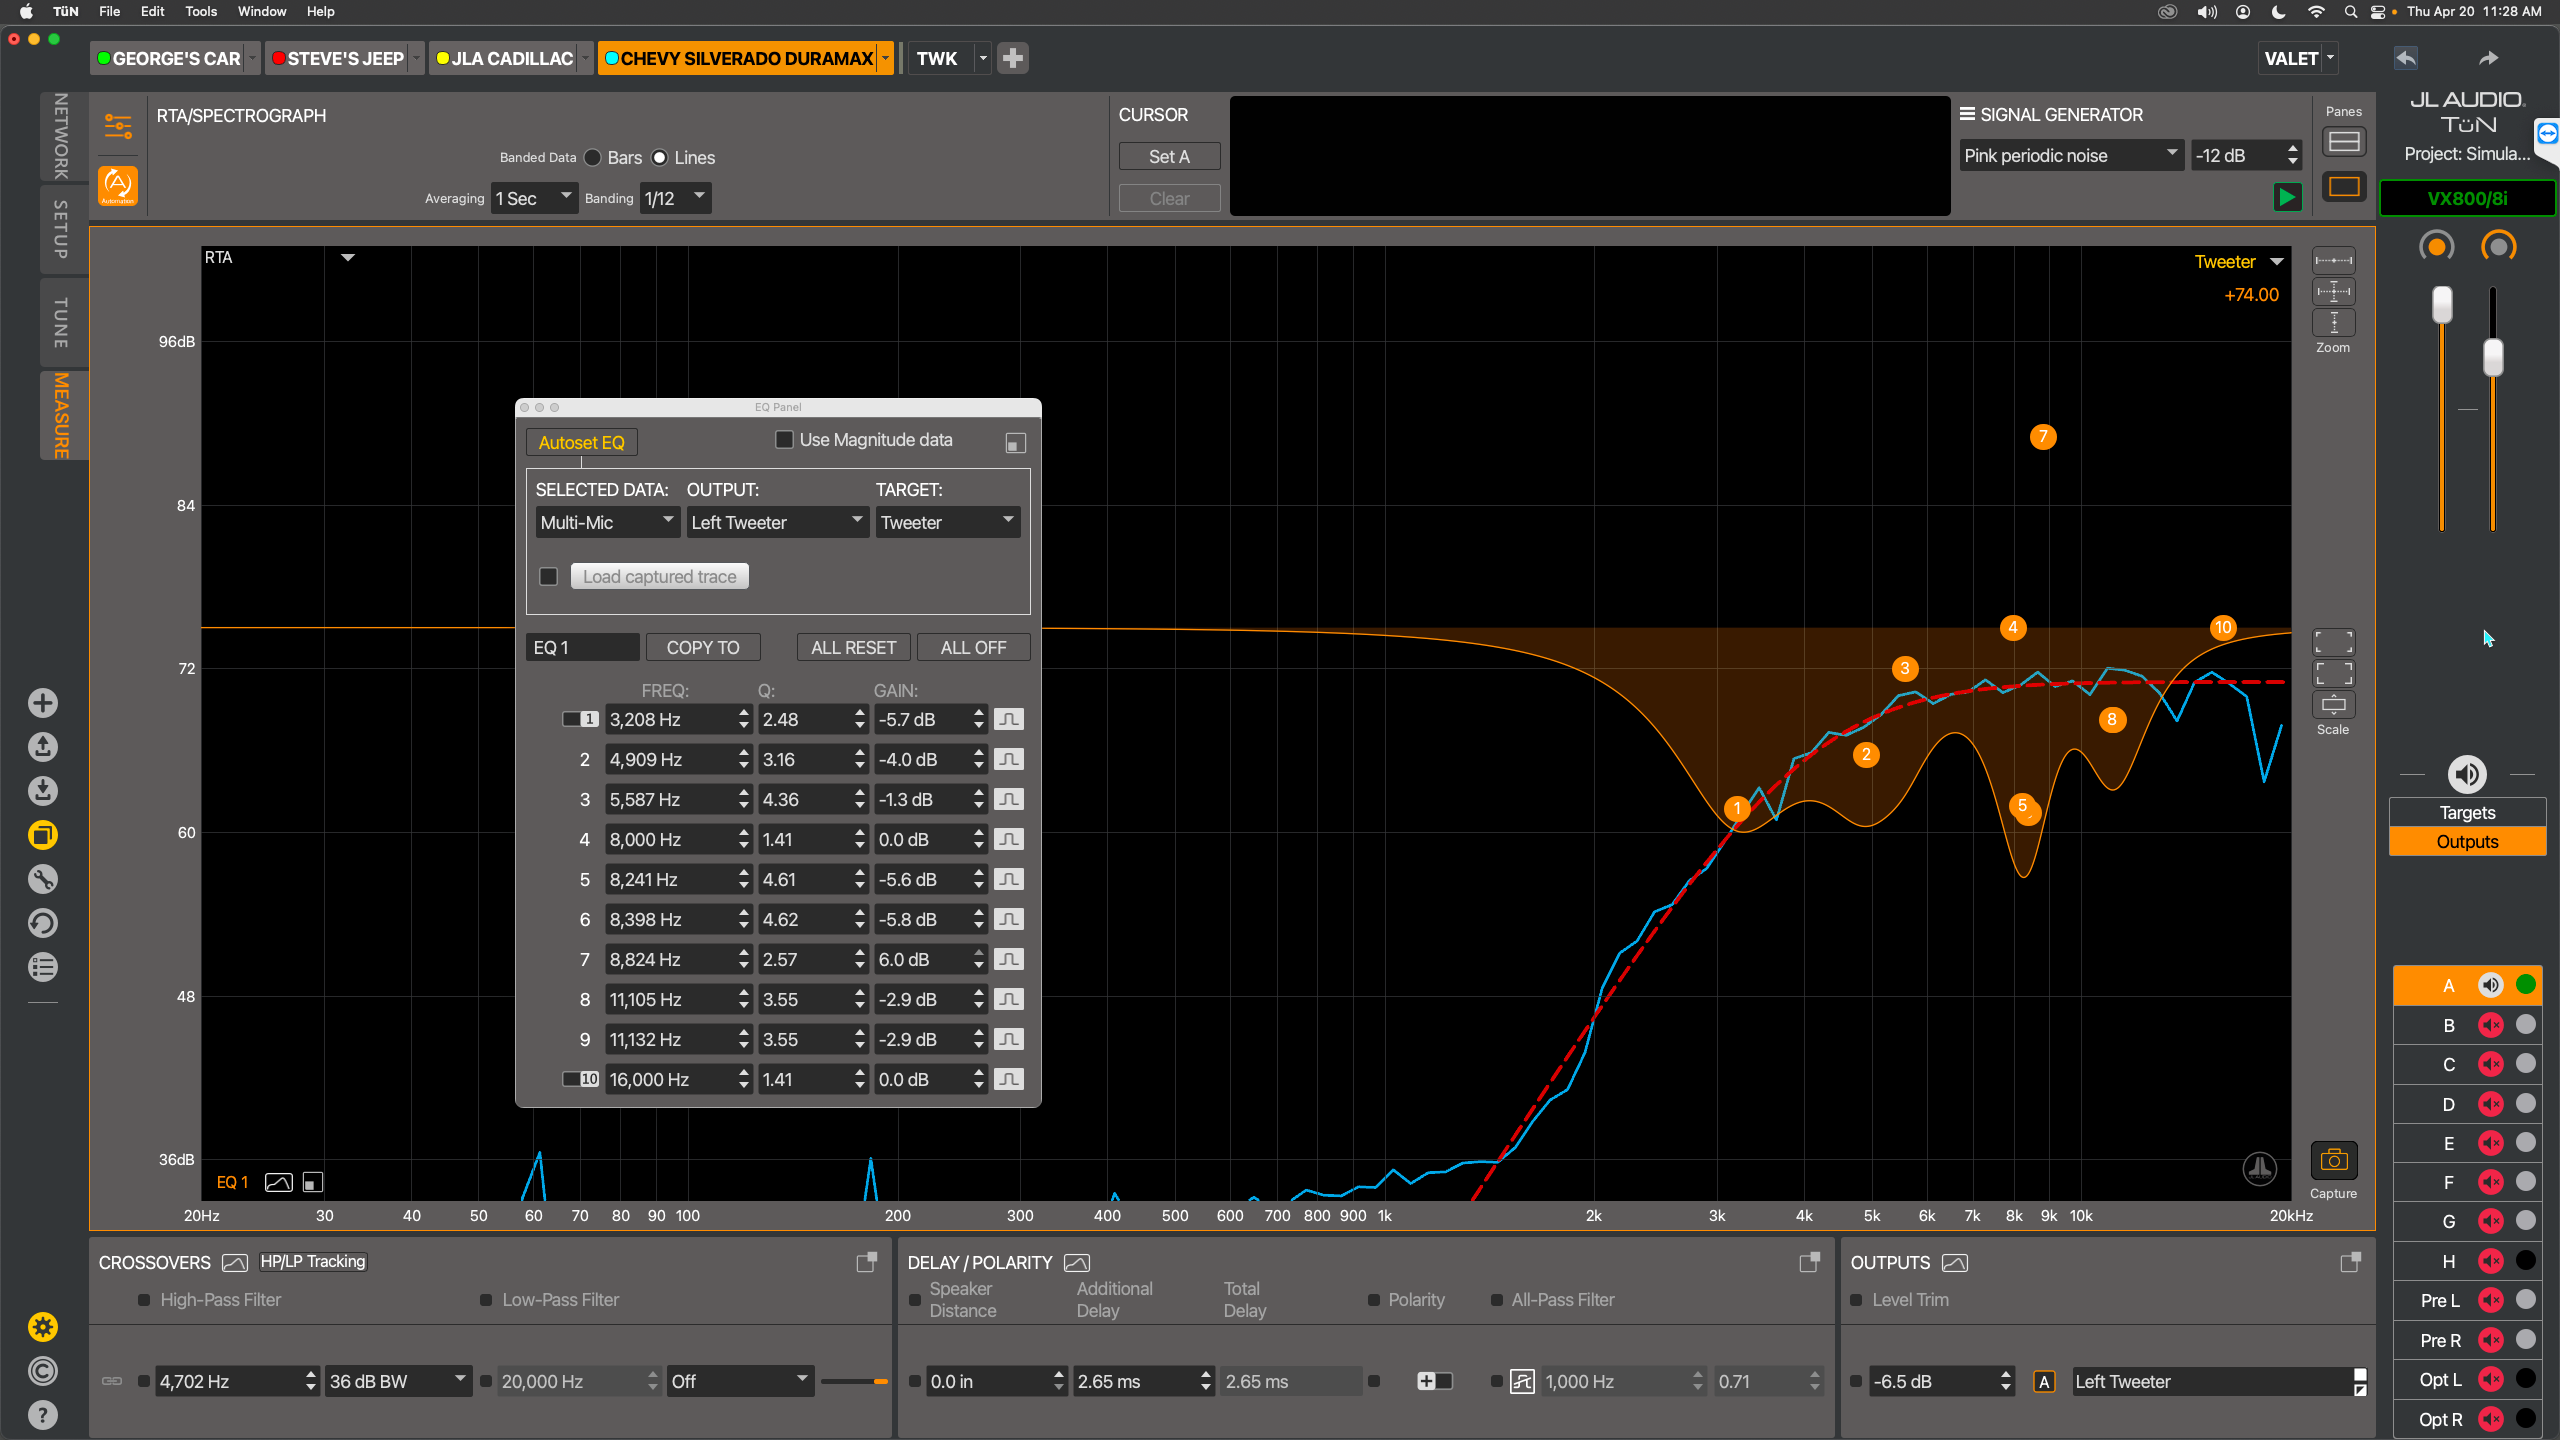Open the NETWORK side tab
The width and height of the screenshot is (2560, 1440).
[62, 137]
